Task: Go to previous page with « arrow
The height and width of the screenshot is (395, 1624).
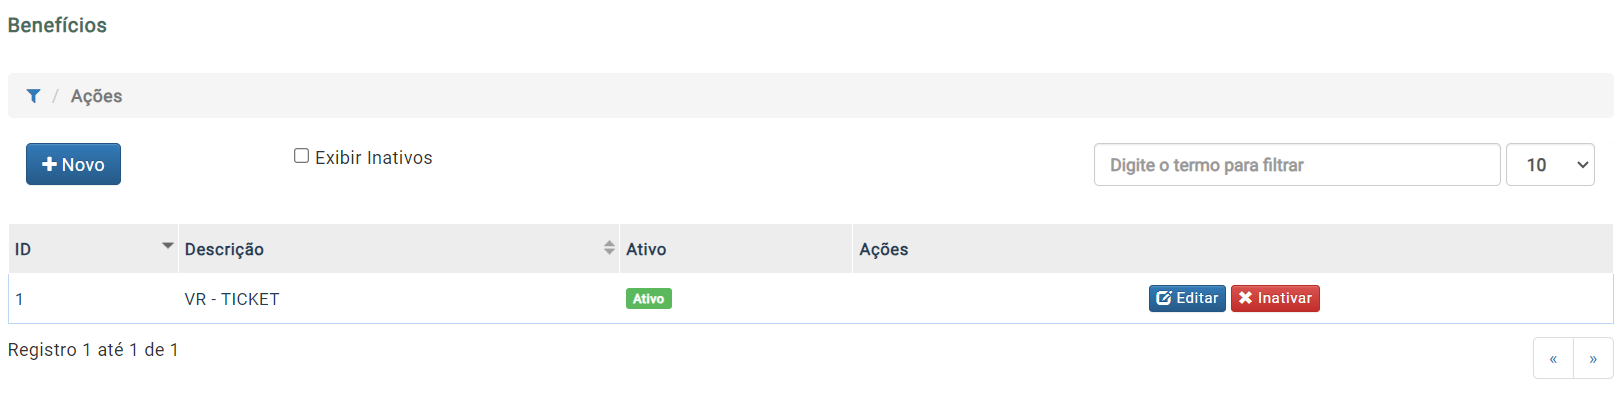Action: [1553, 358]
